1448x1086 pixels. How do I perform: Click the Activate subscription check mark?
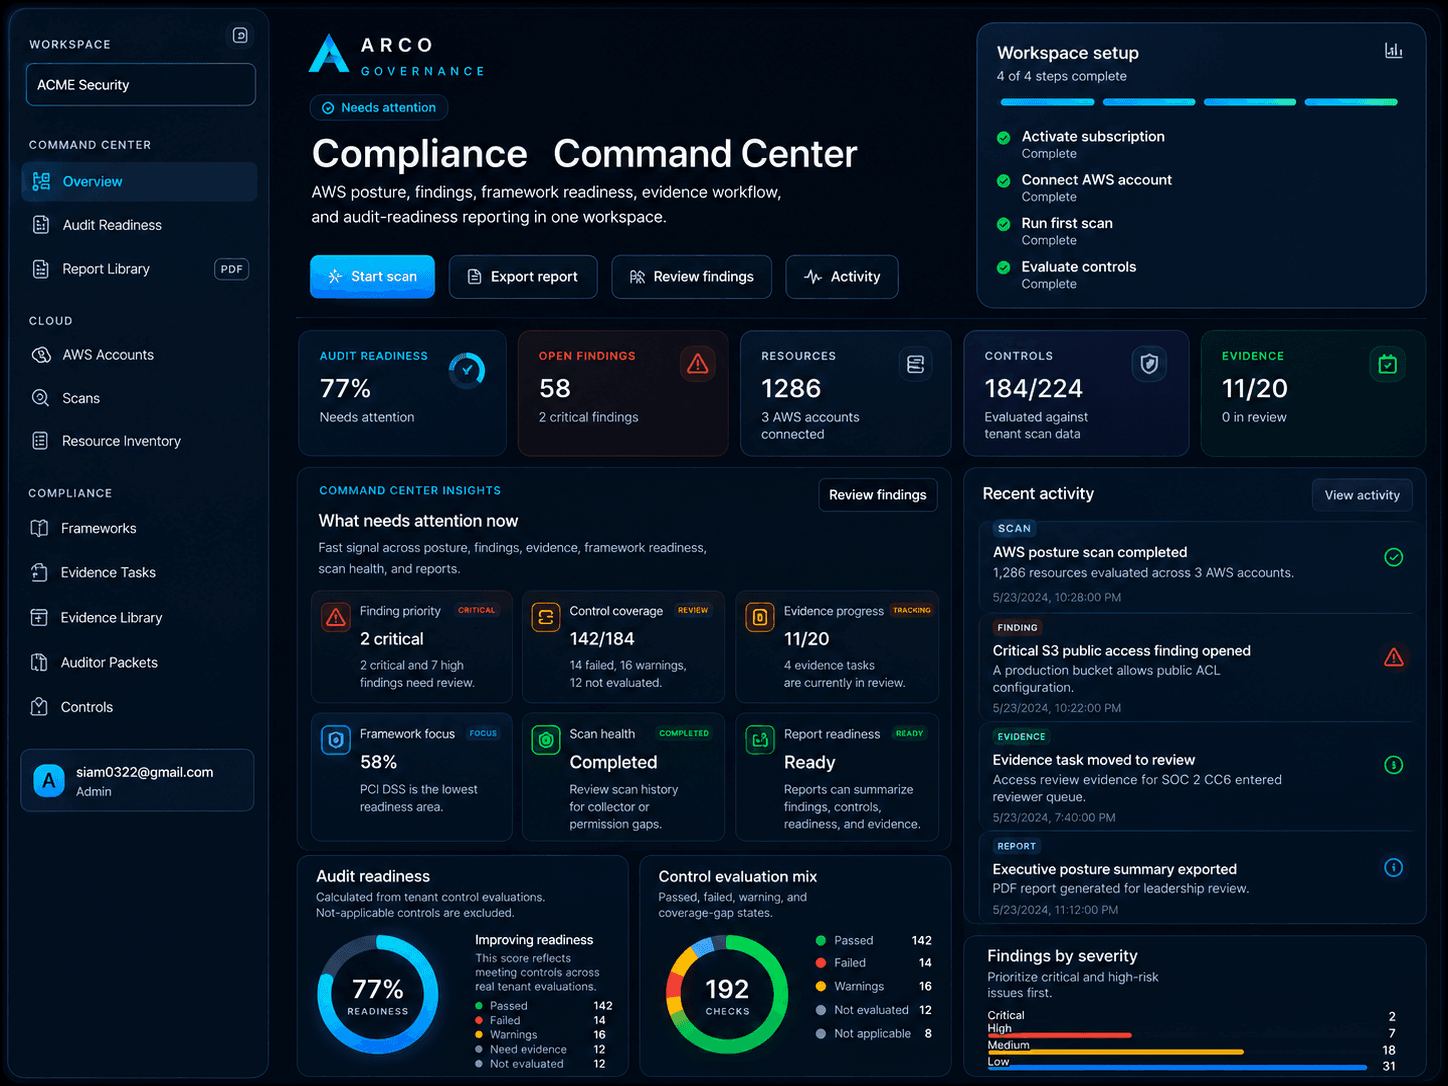[1003, 138]
